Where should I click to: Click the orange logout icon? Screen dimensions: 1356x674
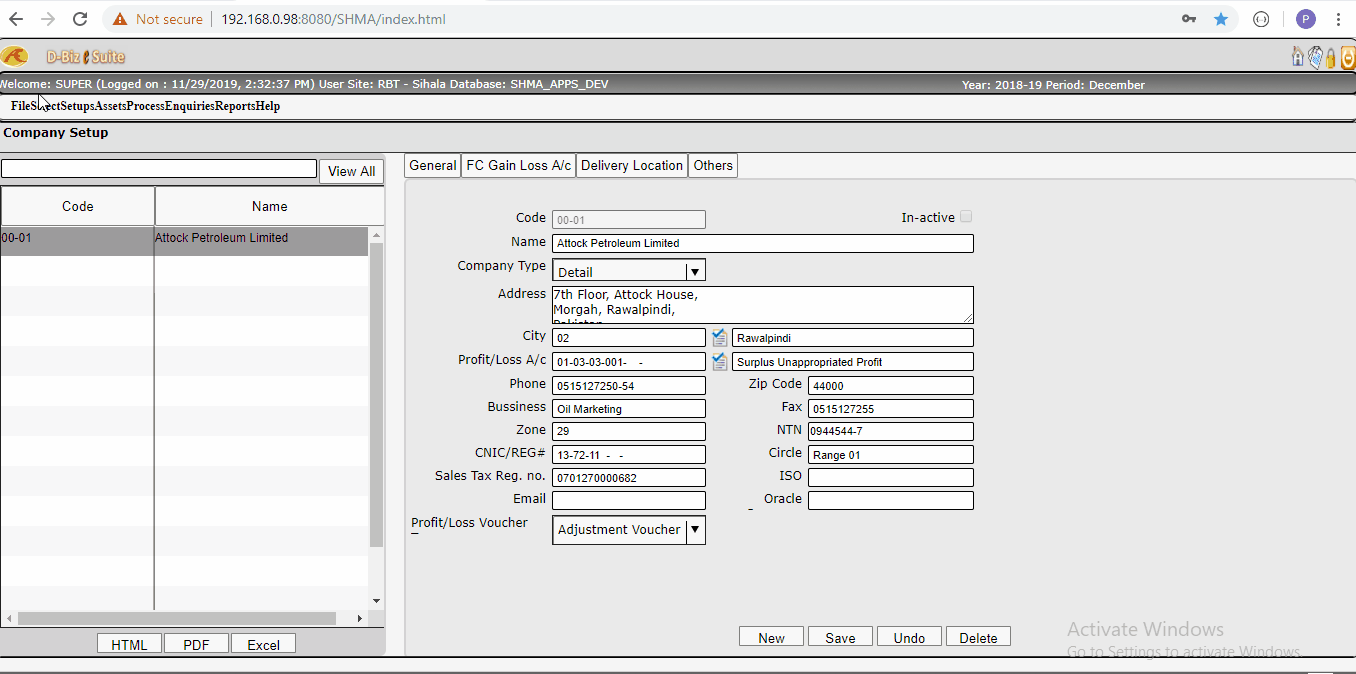(x=1347, y=57)
